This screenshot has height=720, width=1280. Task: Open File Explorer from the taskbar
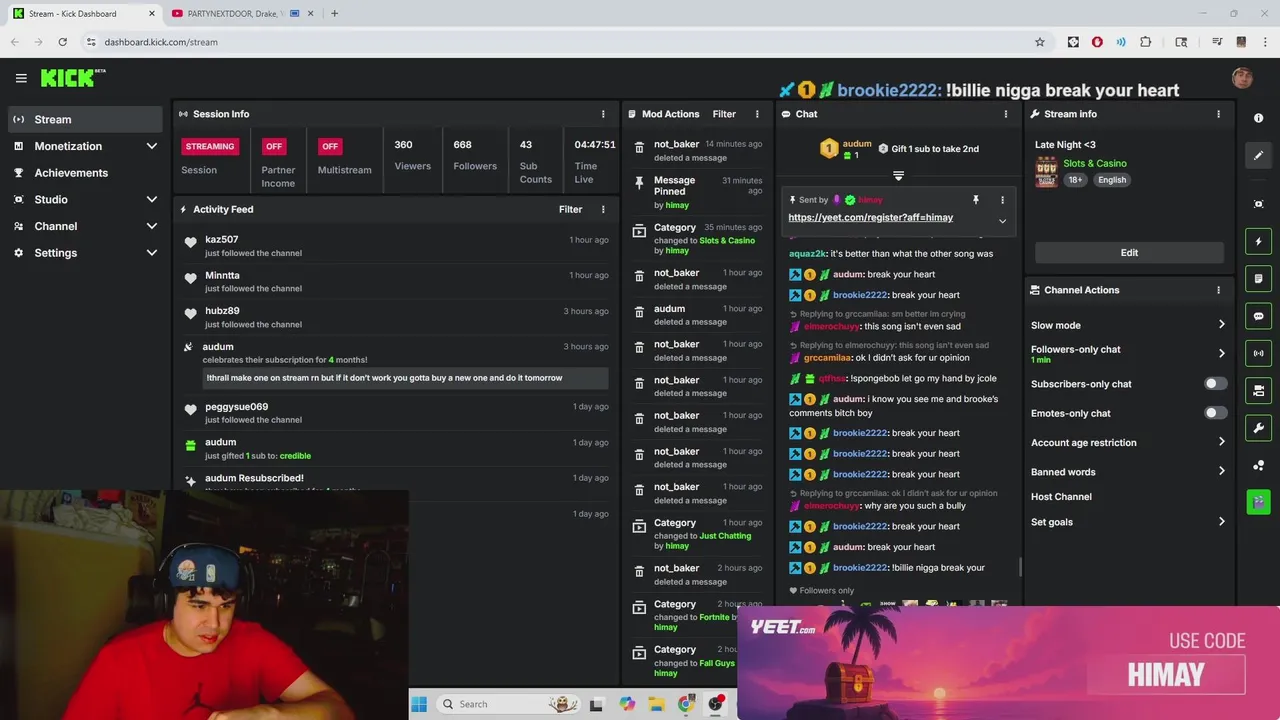[656, 704]
